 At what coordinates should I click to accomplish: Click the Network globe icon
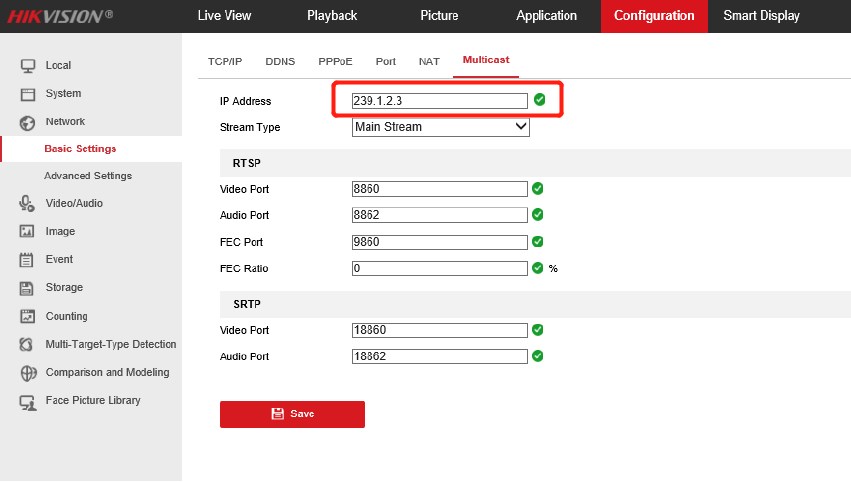tap(28, 122)
